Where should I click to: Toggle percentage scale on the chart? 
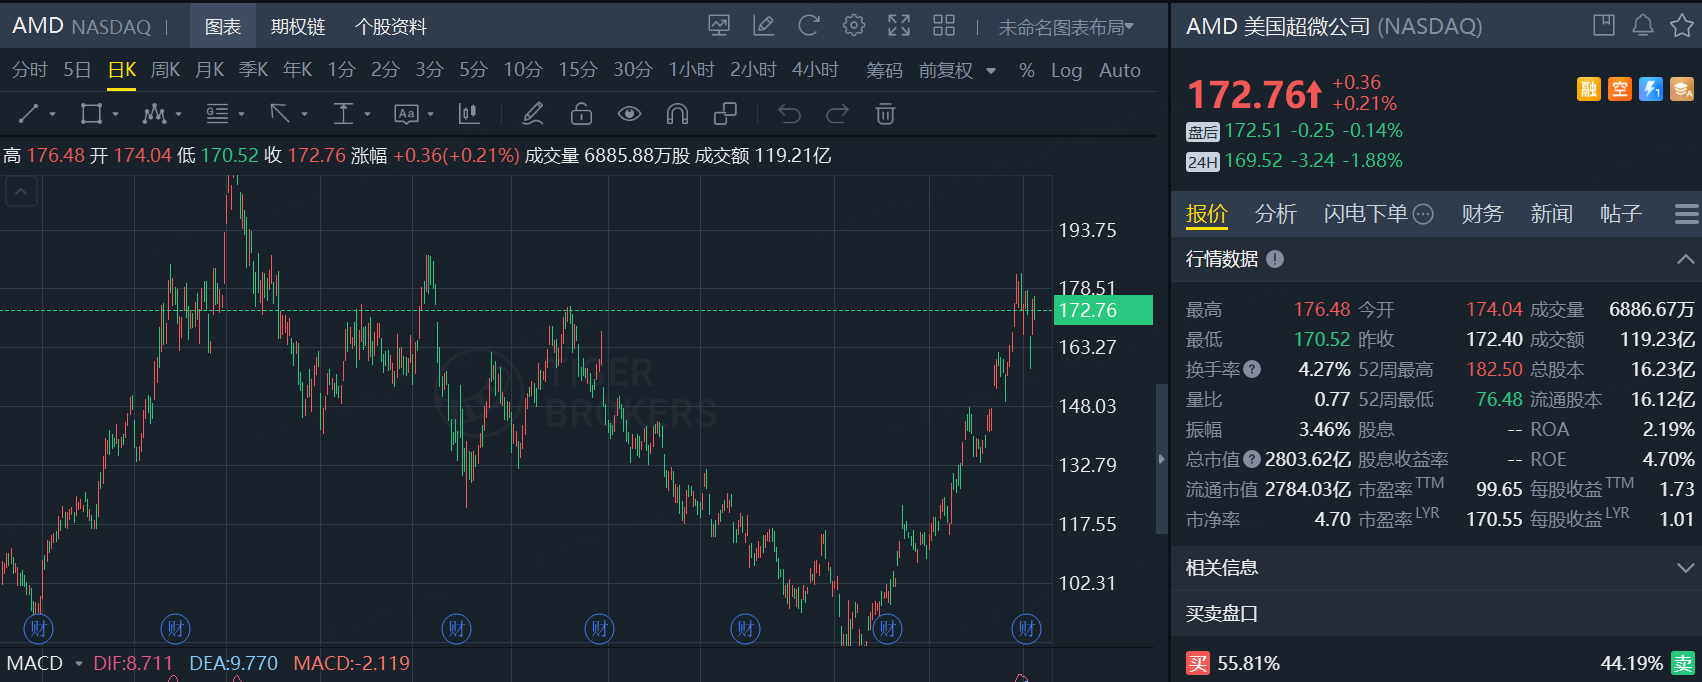(1027, 70)
